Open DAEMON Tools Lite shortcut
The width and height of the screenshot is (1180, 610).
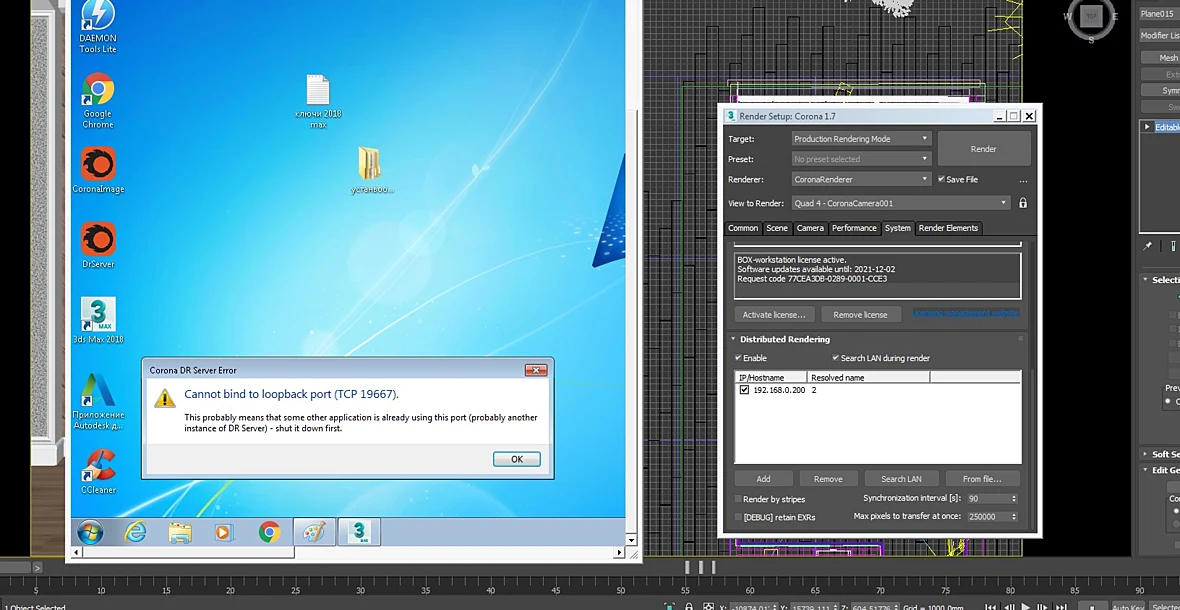(98, 27)
